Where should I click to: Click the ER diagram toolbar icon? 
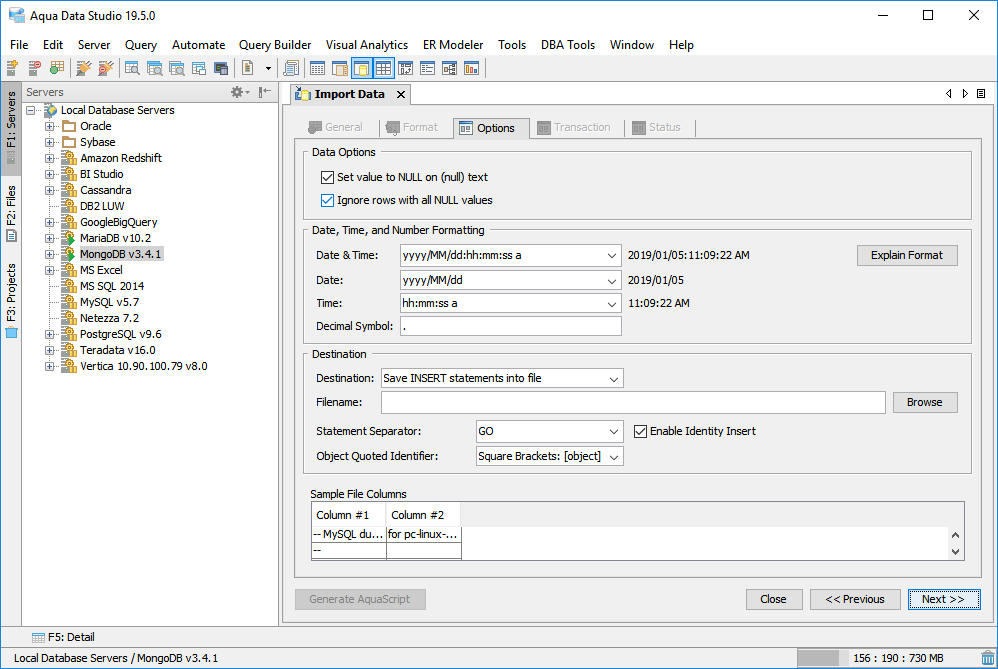coord(449,68)
